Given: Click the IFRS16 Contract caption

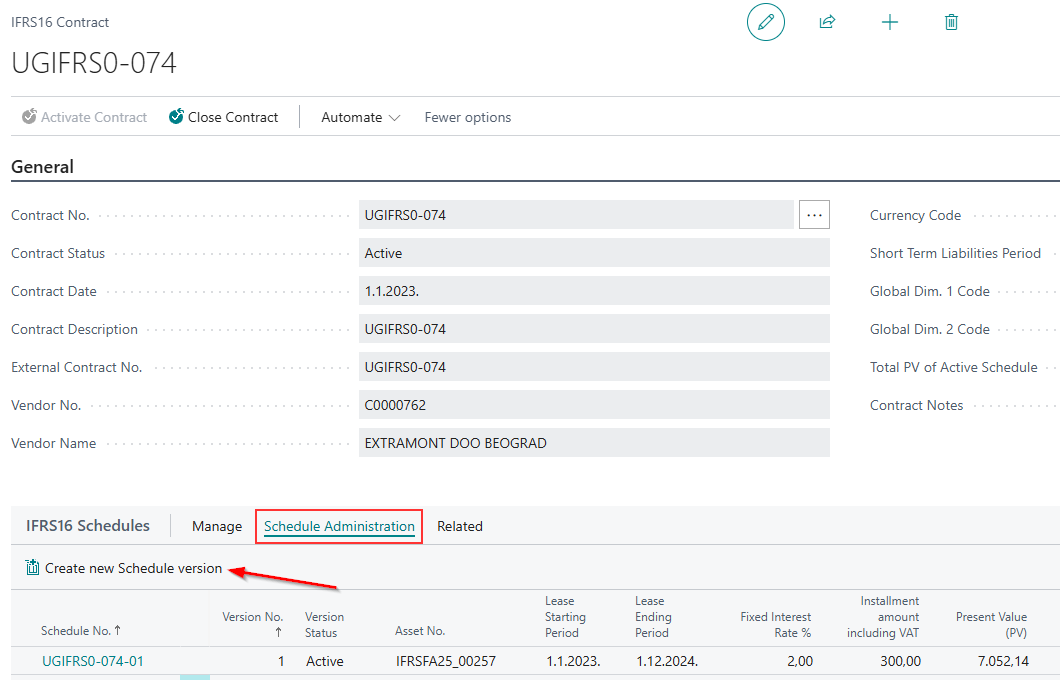Looking at the screenshot, I should click(60, 22).
